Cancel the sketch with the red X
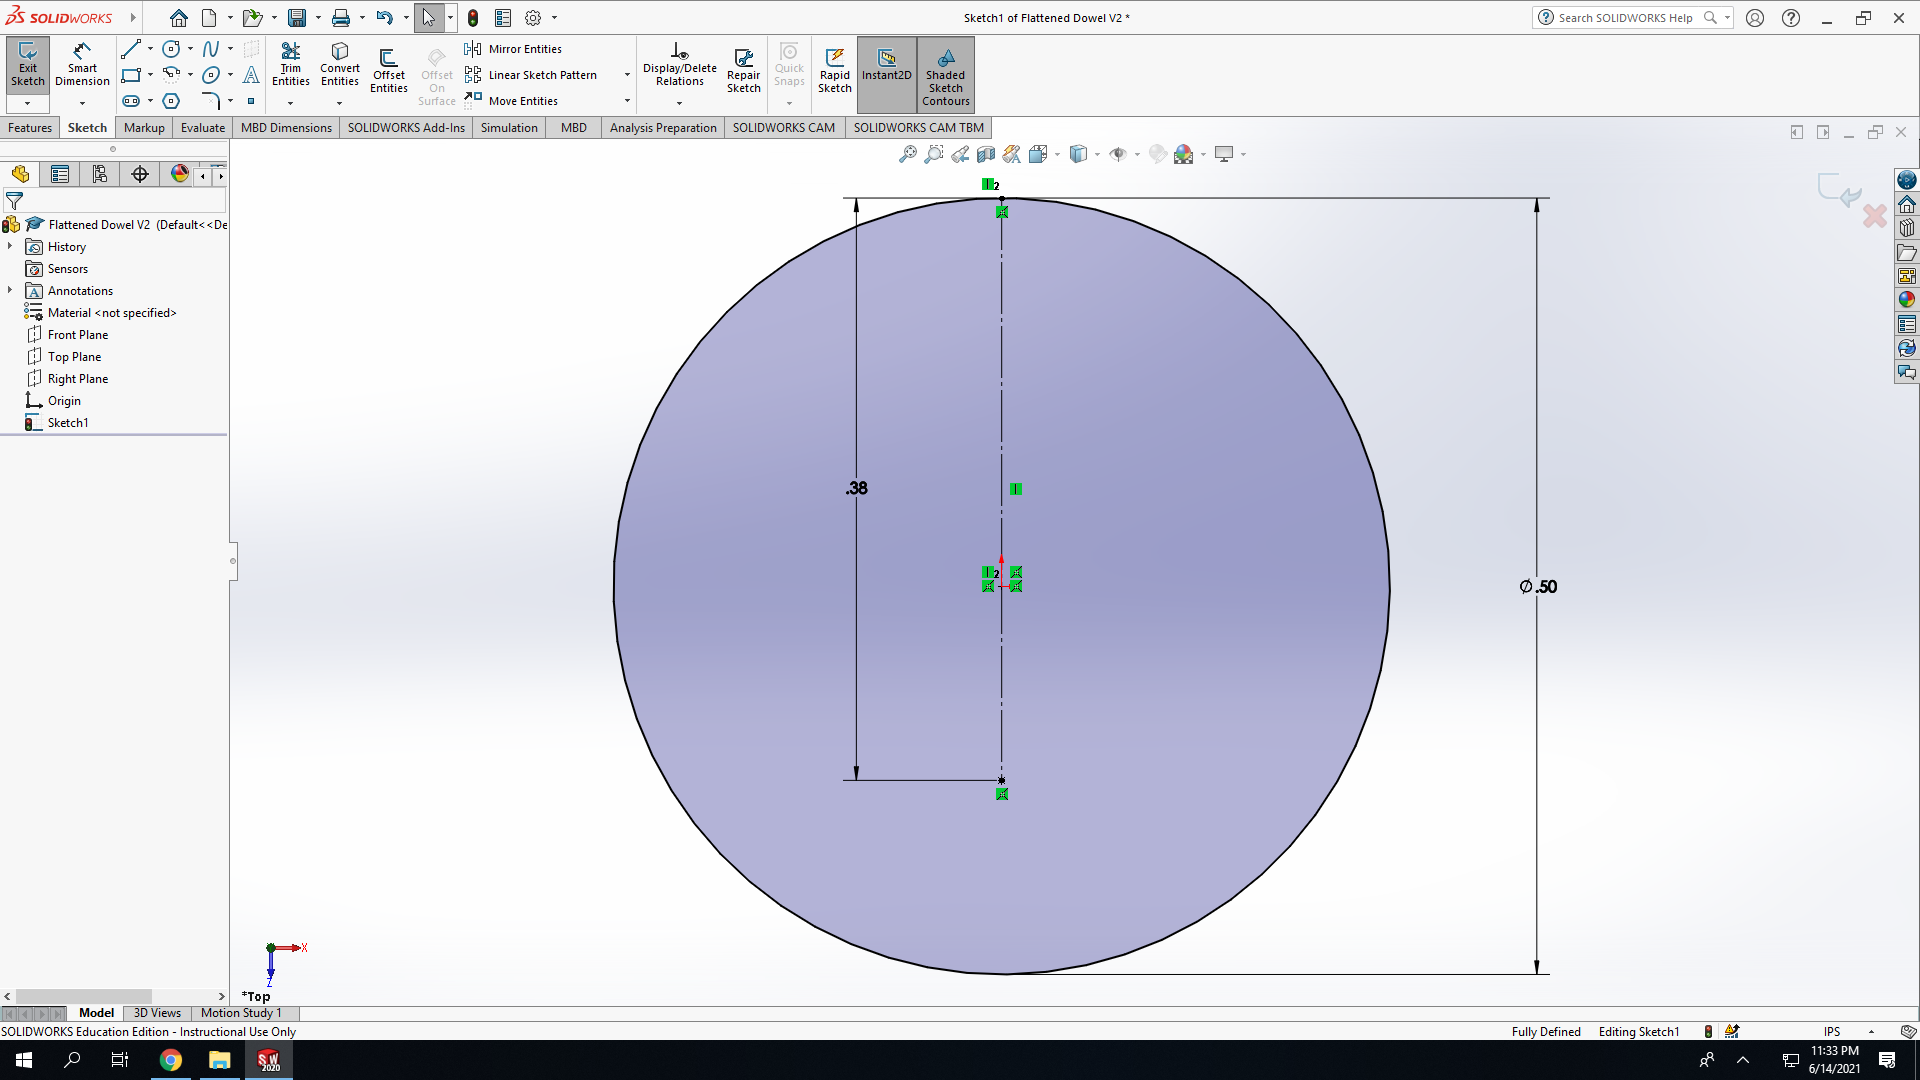The image size is (1920, 1080). (x=1875, y=215)
